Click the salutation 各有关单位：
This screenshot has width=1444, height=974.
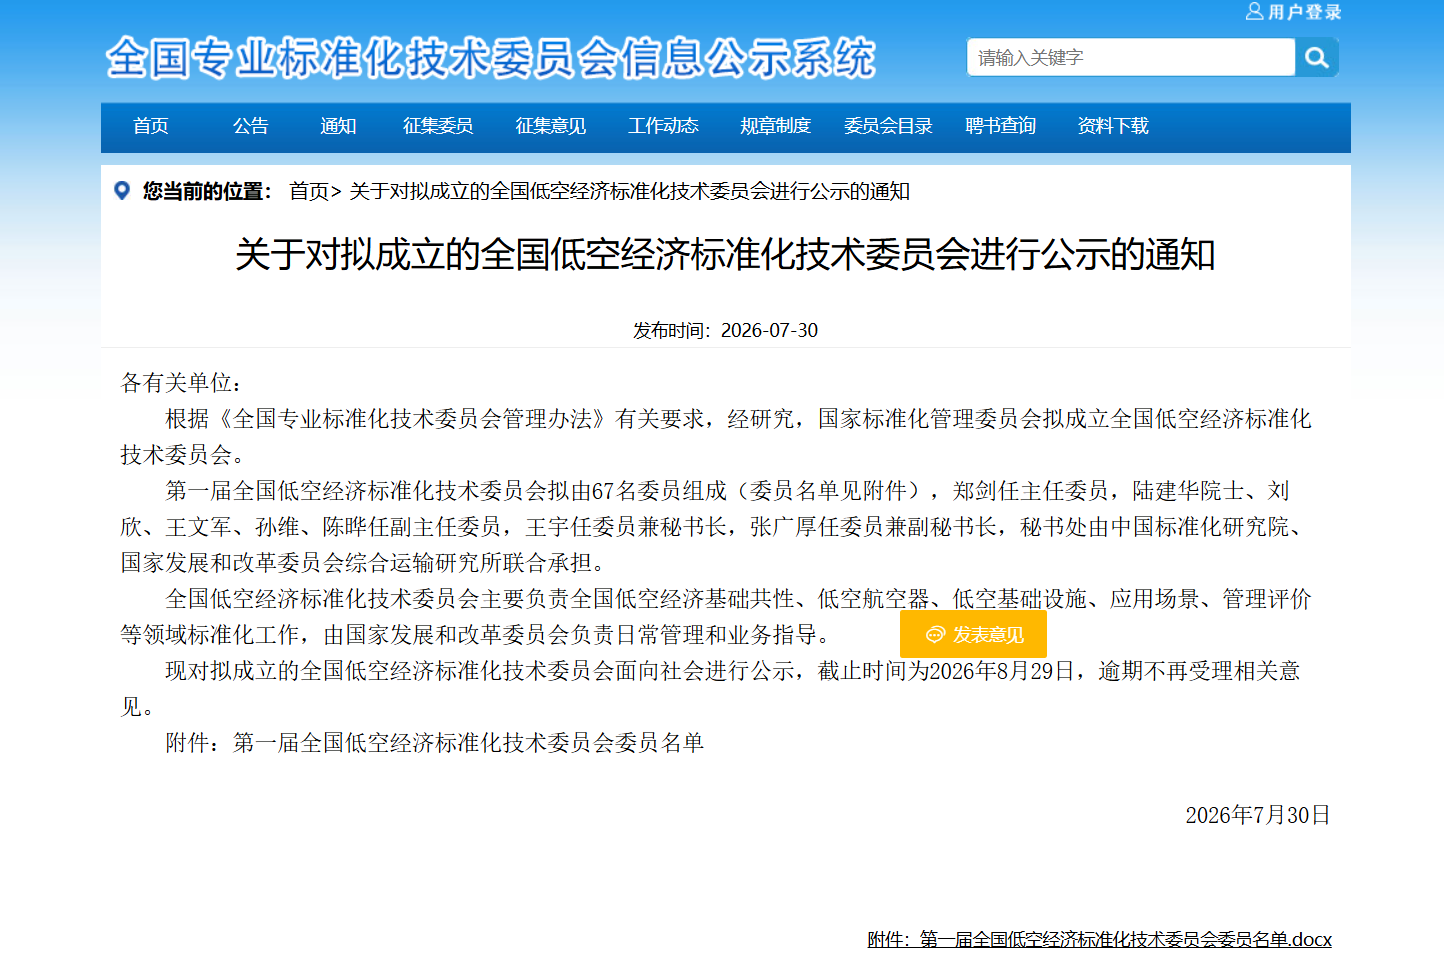[x=182, y=383]
